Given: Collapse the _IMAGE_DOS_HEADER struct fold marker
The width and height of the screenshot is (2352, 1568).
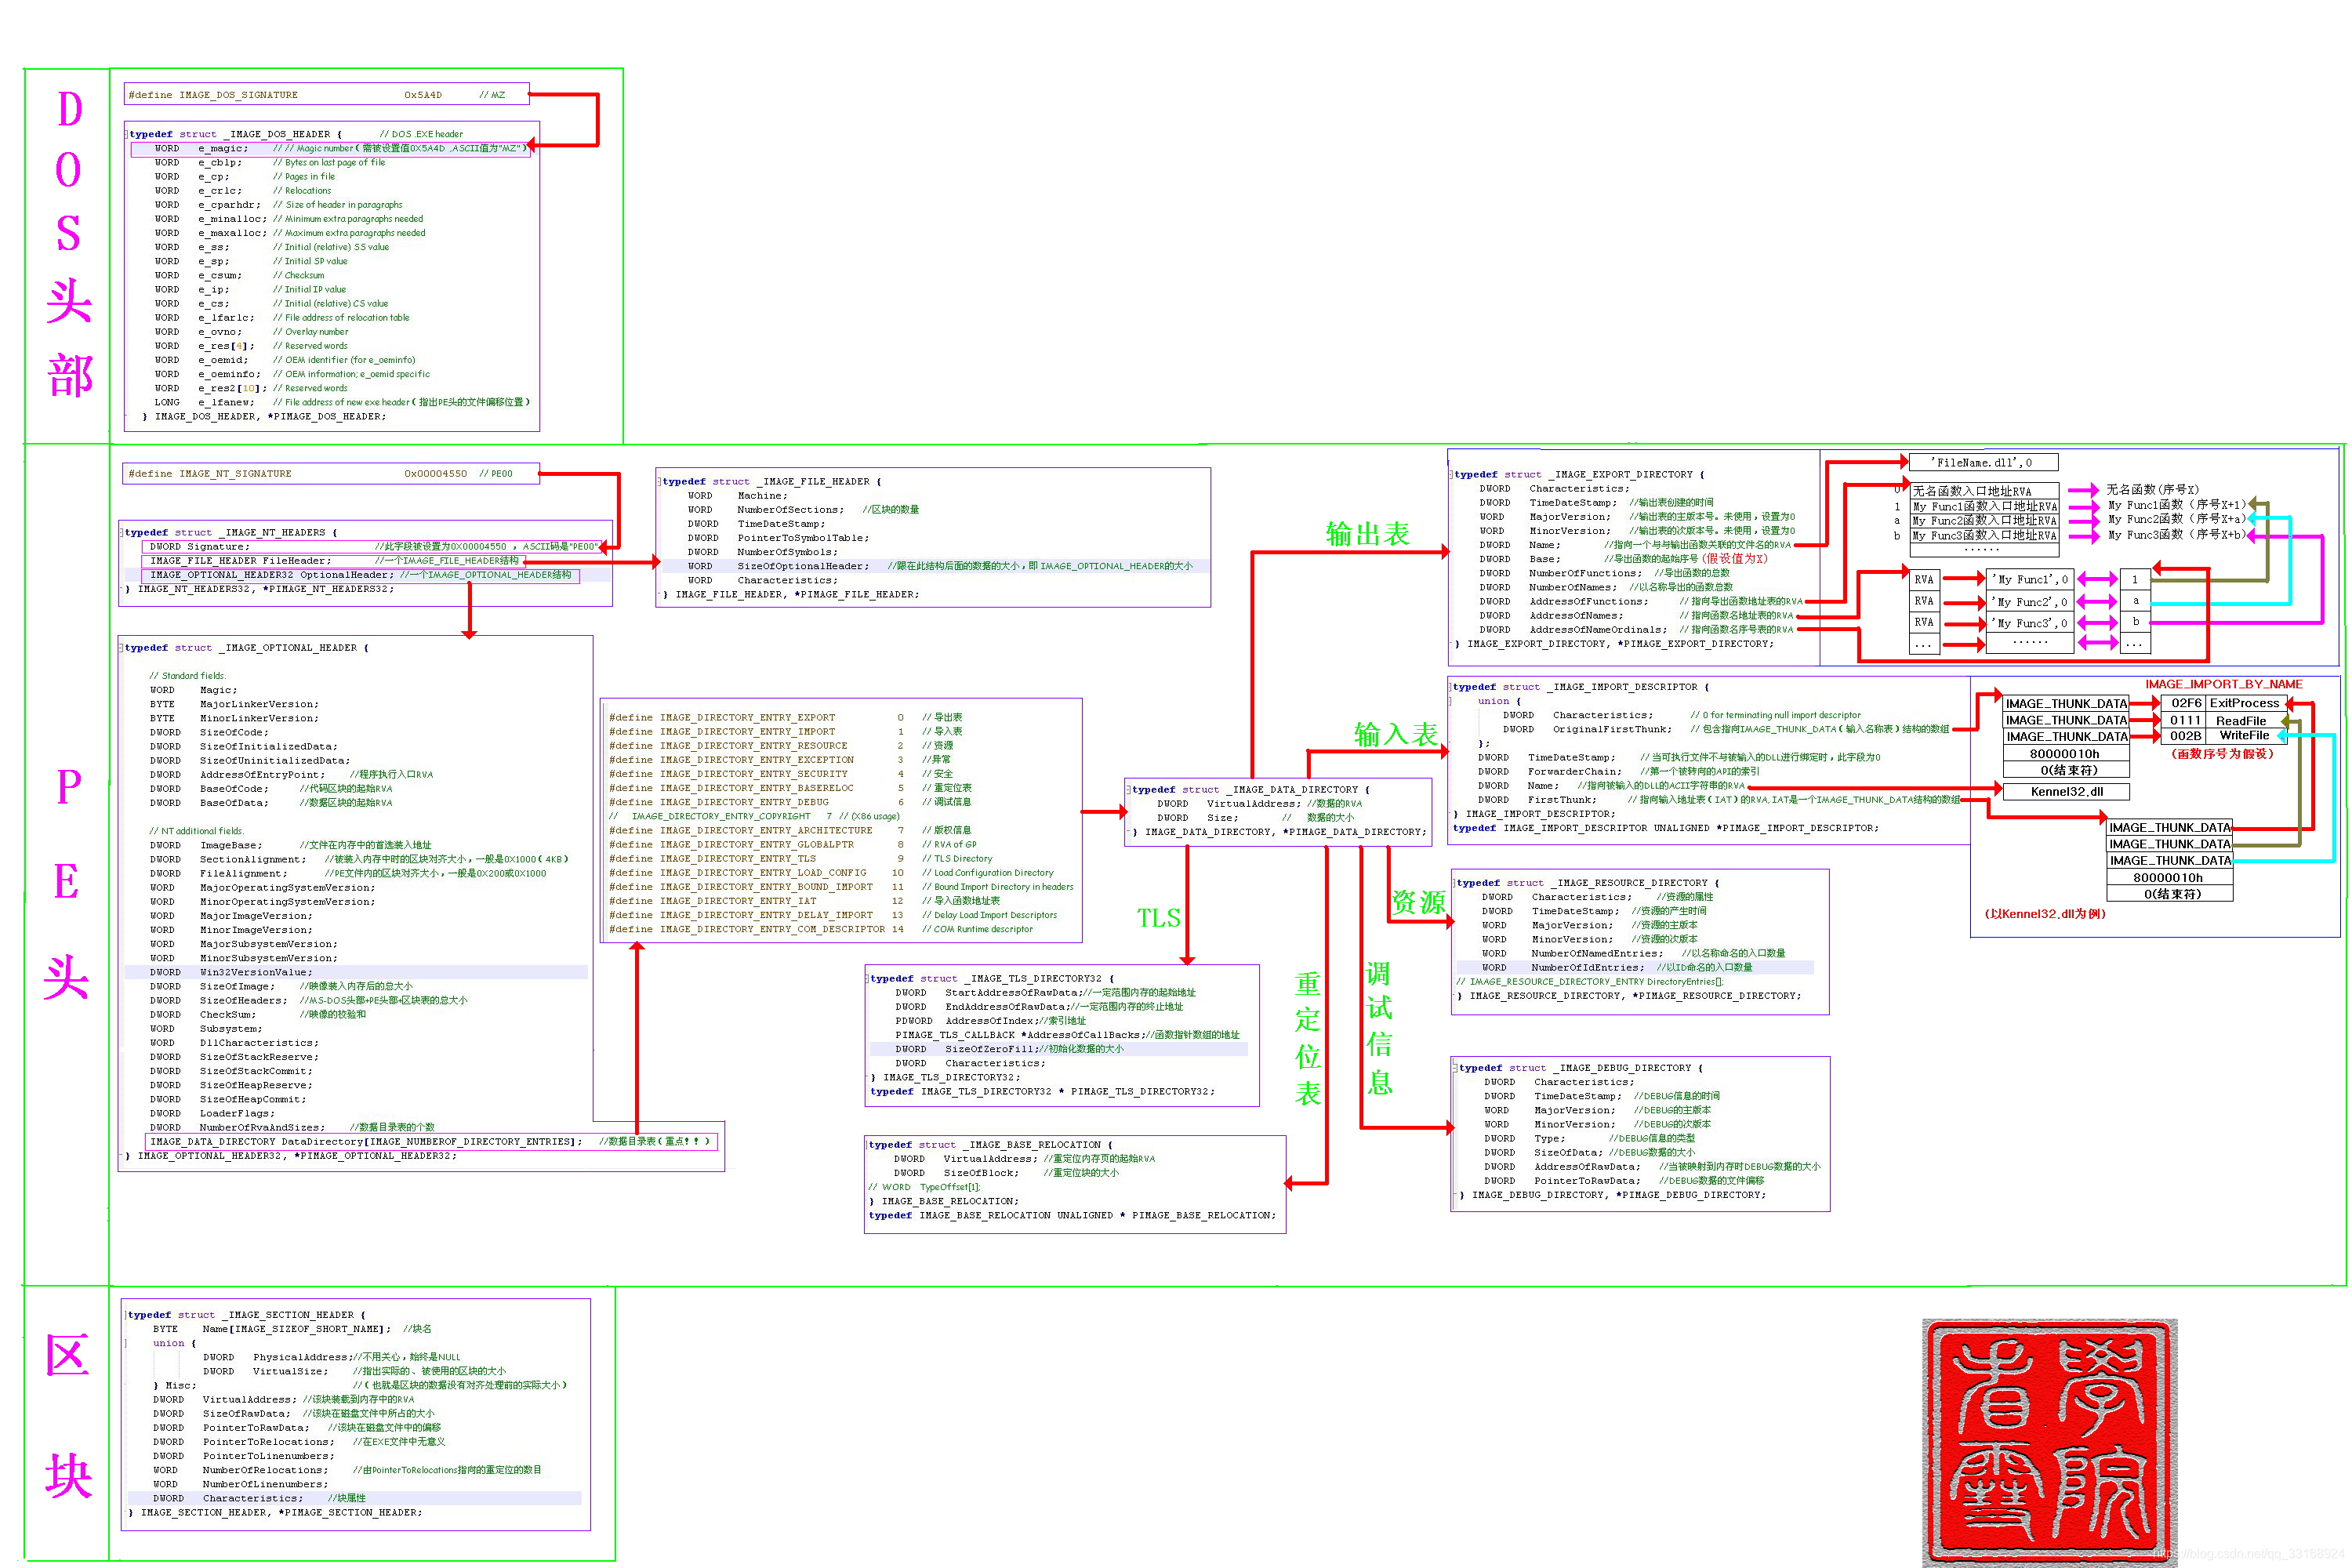Looking at the screenshot, I should 127,134.
